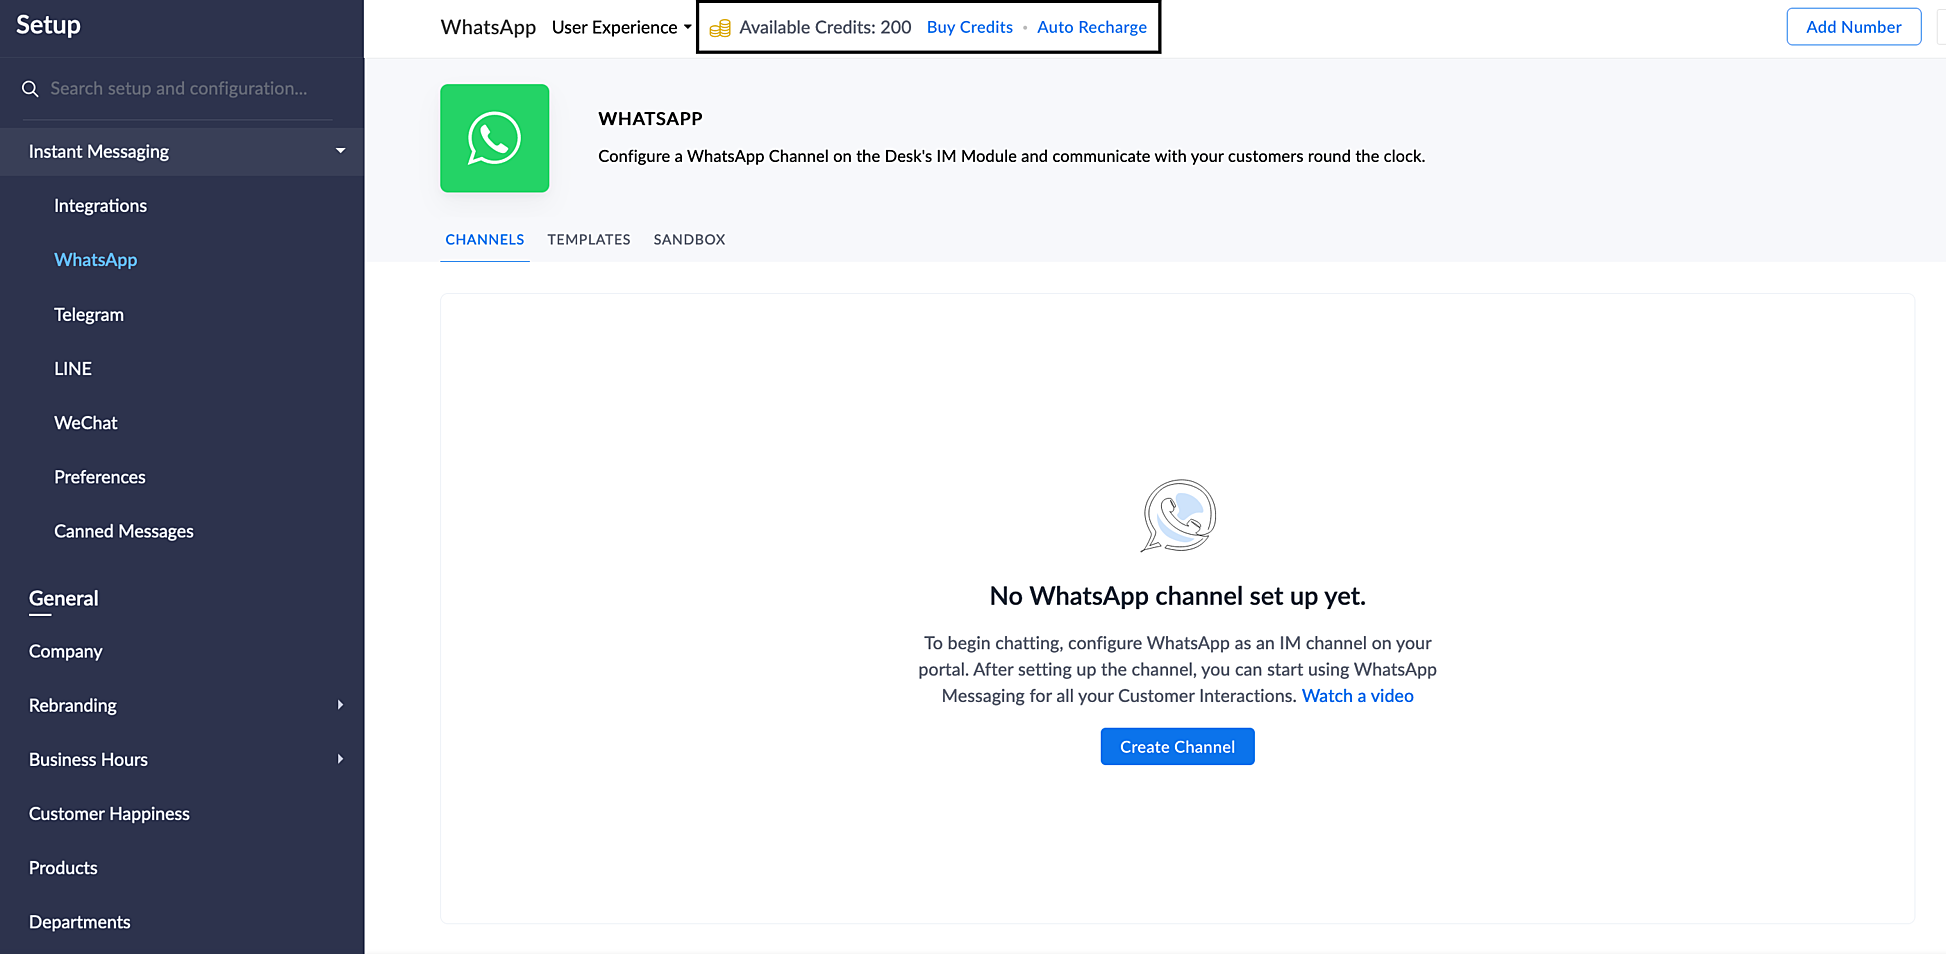Switch to the Sandbox tab
The height and width of the screenshot is (954, 1946).
[689, 240]
